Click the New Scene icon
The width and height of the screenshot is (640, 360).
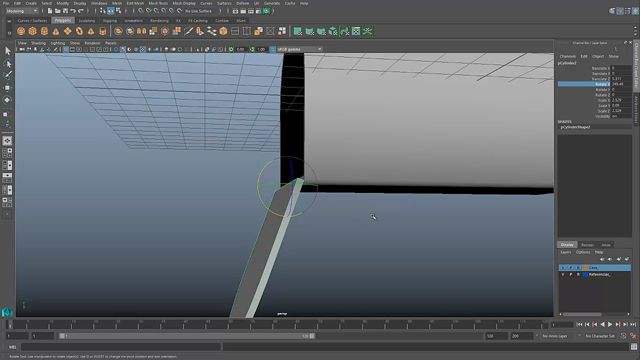click(50, 11)
